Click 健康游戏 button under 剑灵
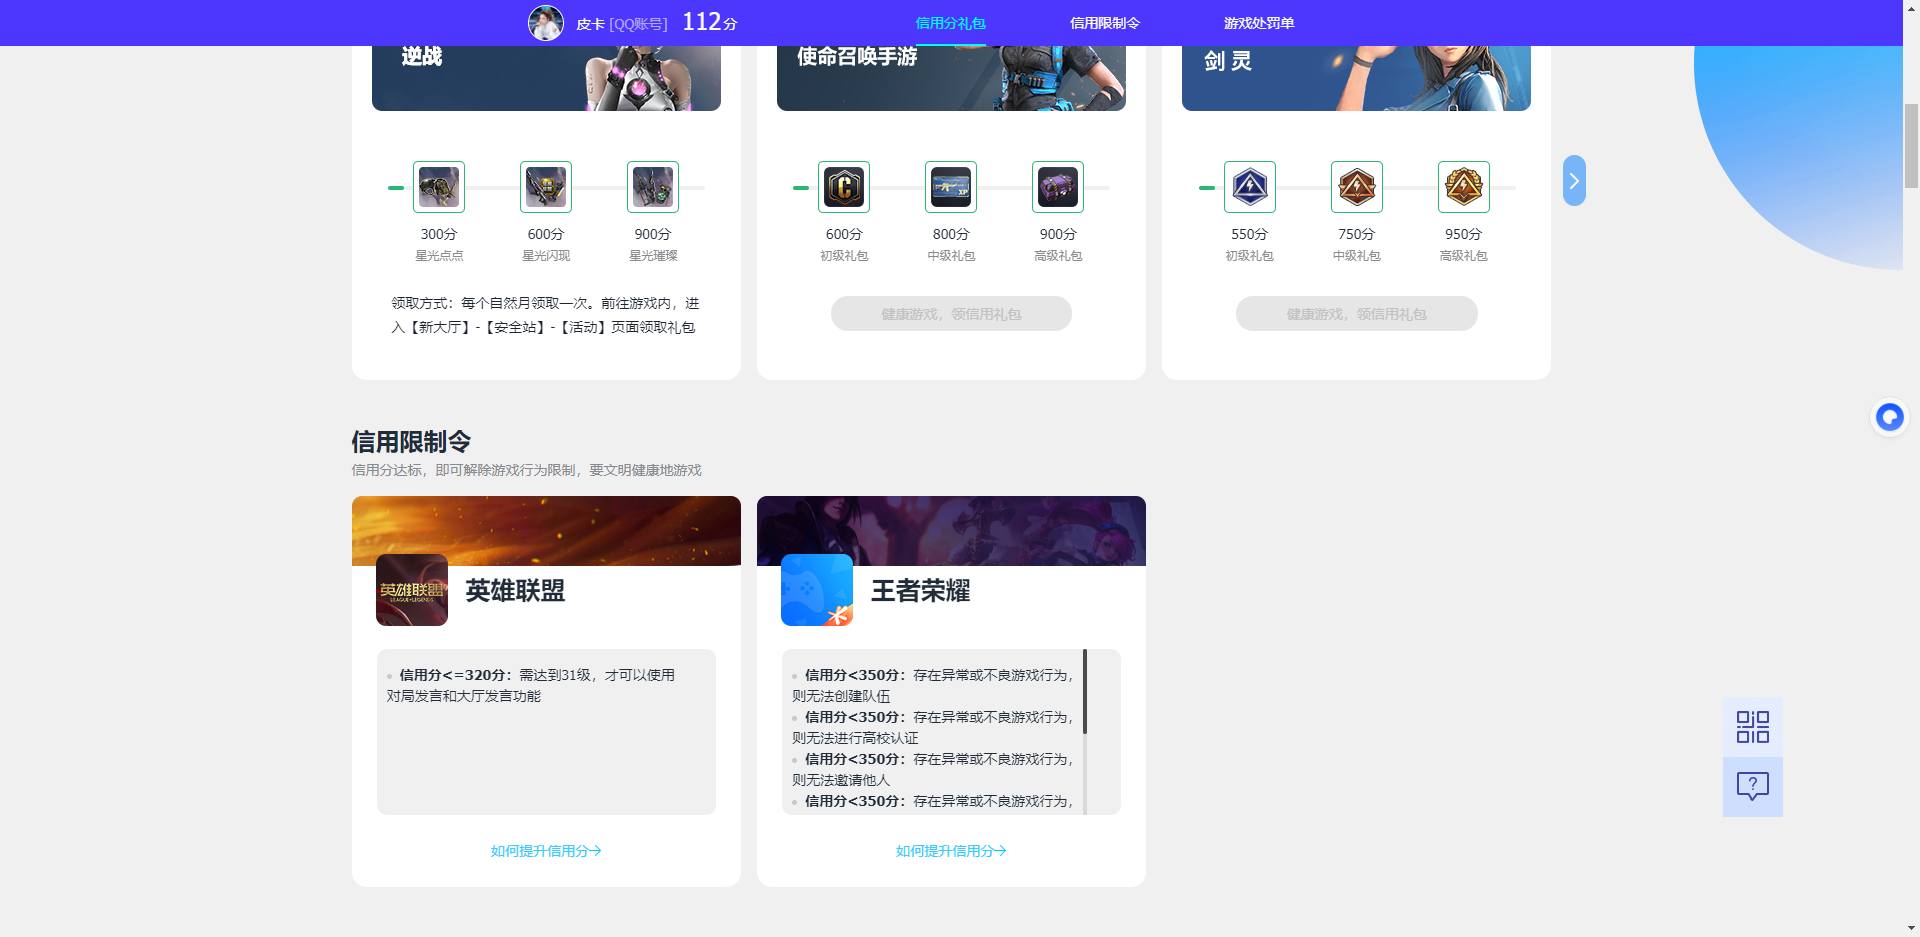This screenshot has width=1920, height=937. [x=1357, y=314]
